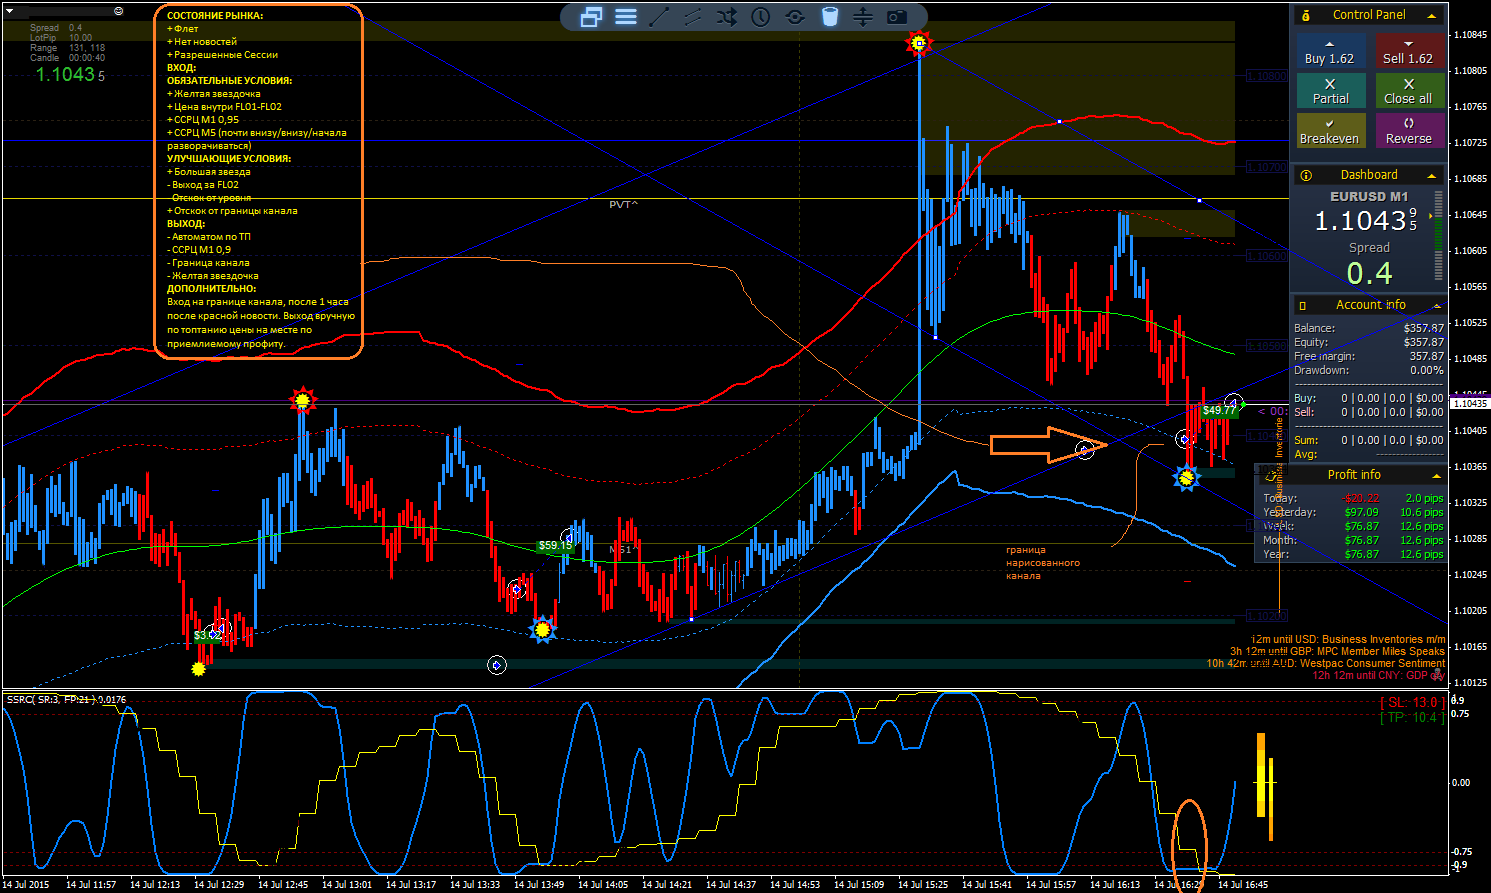Screen dimensions: 1491x893
Task: Click the Today -$20.22 profit row
Action: click(x=1353, y=498)
